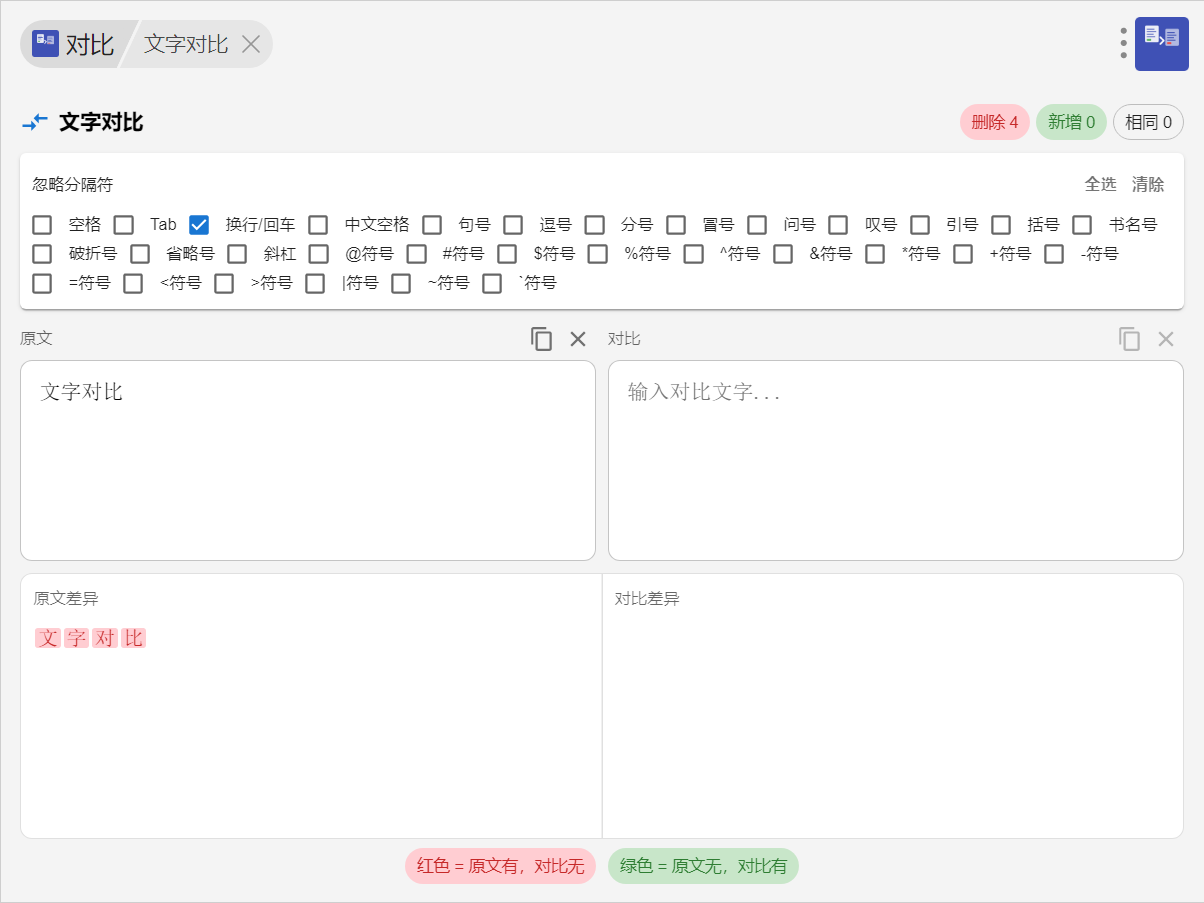Clear the 对比 panel with X icon

1166,339
